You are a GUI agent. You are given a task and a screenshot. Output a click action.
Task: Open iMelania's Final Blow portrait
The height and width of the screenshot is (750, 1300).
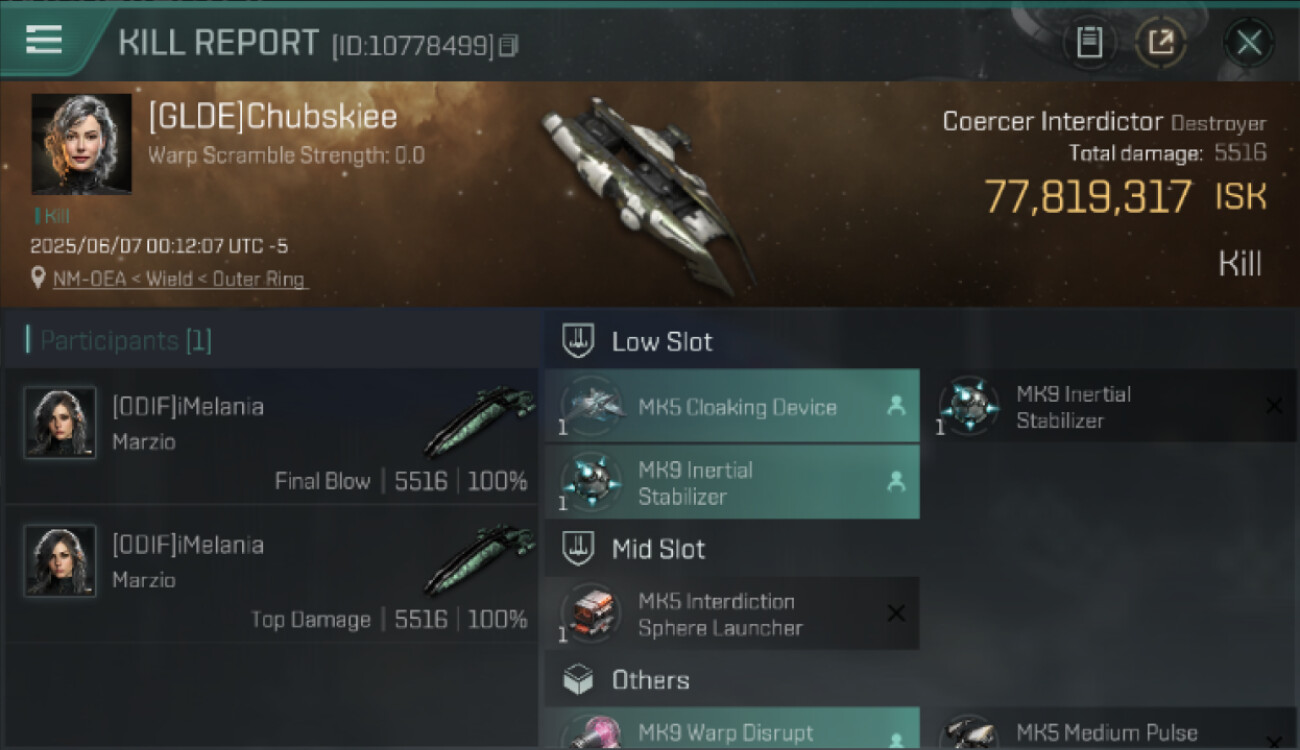[60, 423]
